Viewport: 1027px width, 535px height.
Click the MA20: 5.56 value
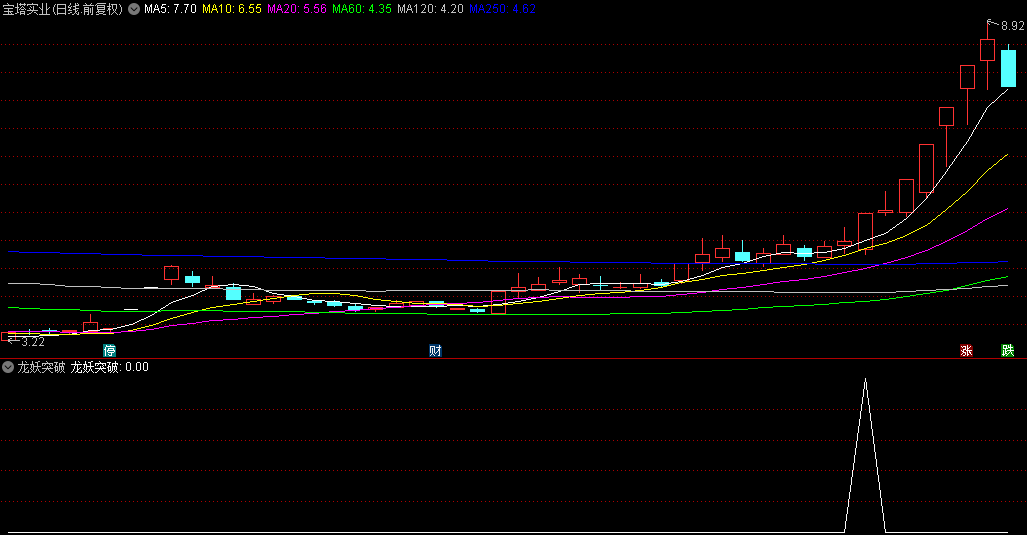(x=297, y=9)
